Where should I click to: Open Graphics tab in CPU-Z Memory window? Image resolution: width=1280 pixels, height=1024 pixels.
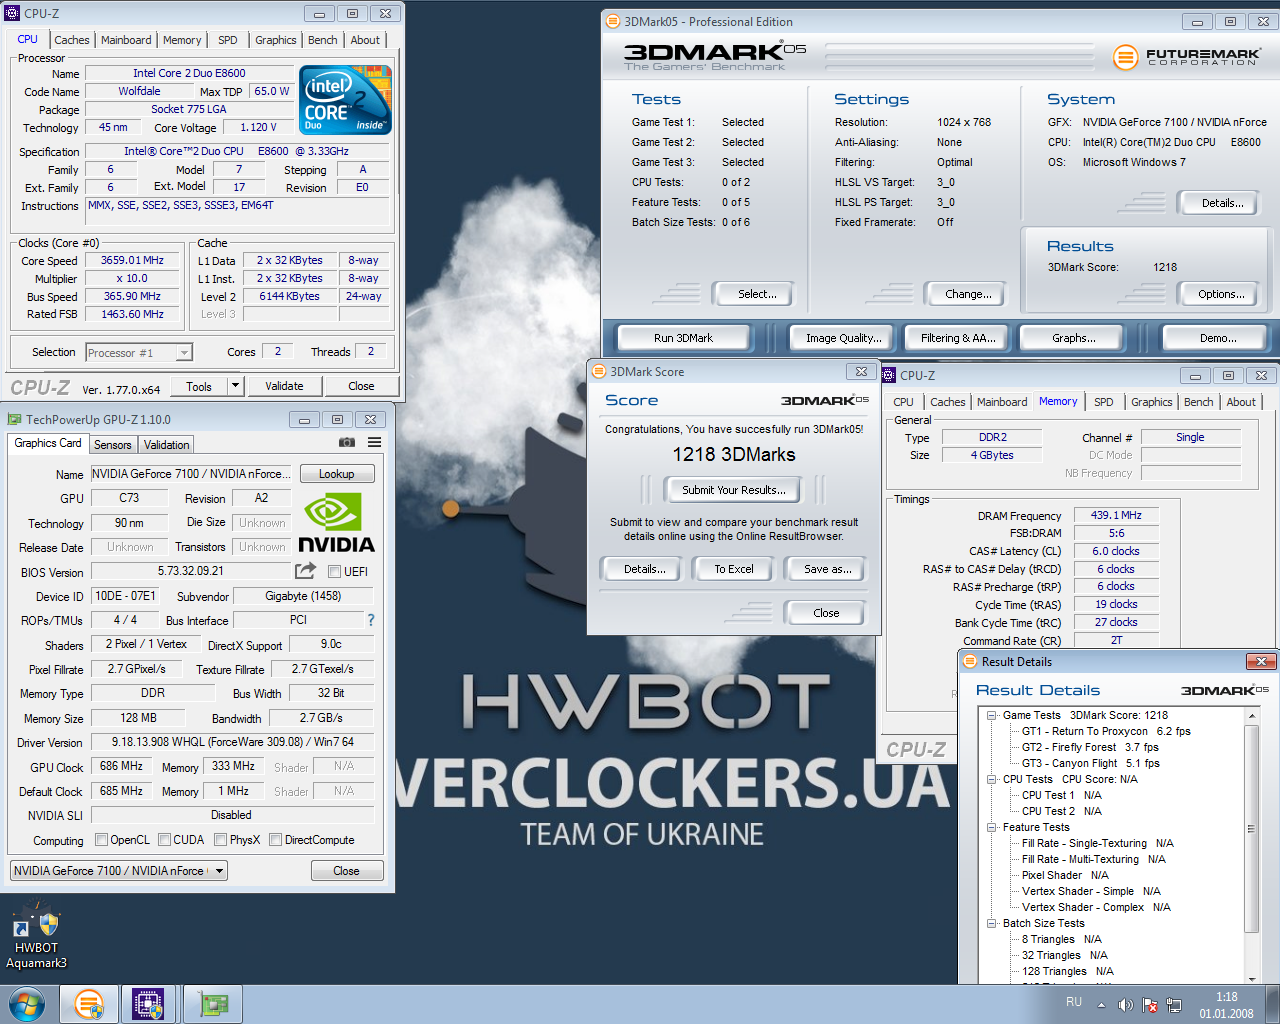pyautogui.click(x=1151, y=402)
